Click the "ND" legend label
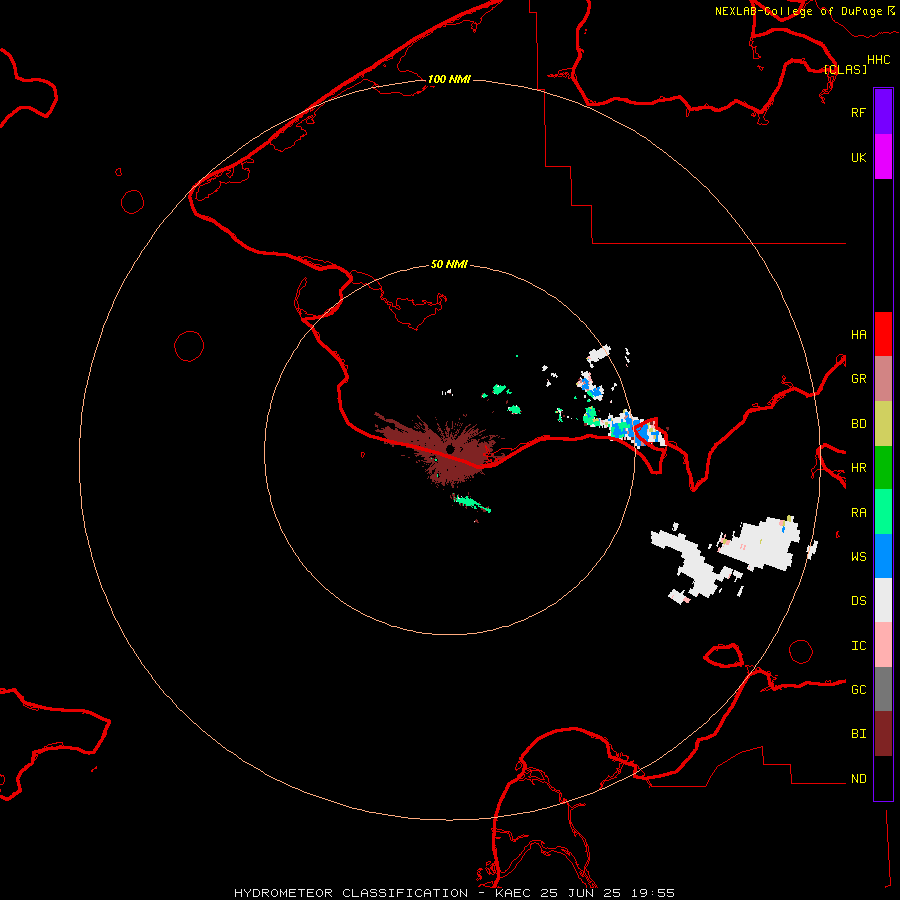This screenshot has height=900, width=900. click(858, 778)
